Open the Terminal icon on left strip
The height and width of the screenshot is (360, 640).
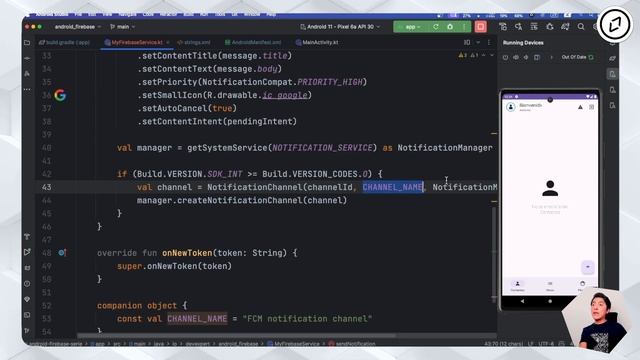pos(27,315)
